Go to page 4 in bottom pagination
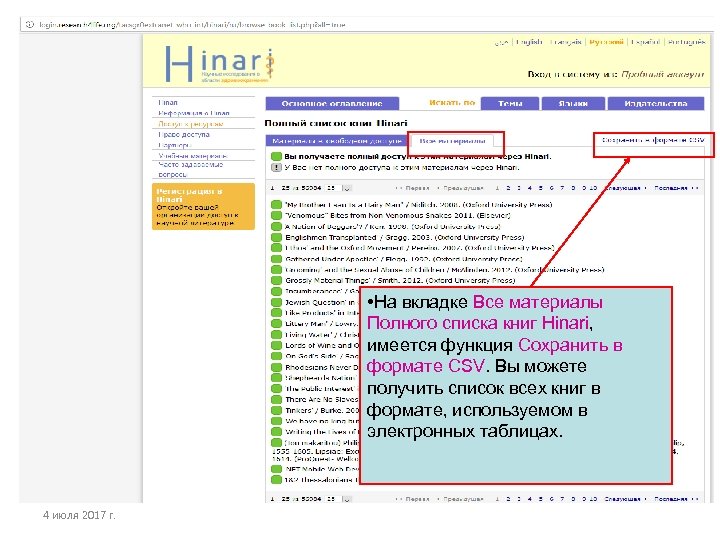 coord(529,499)
